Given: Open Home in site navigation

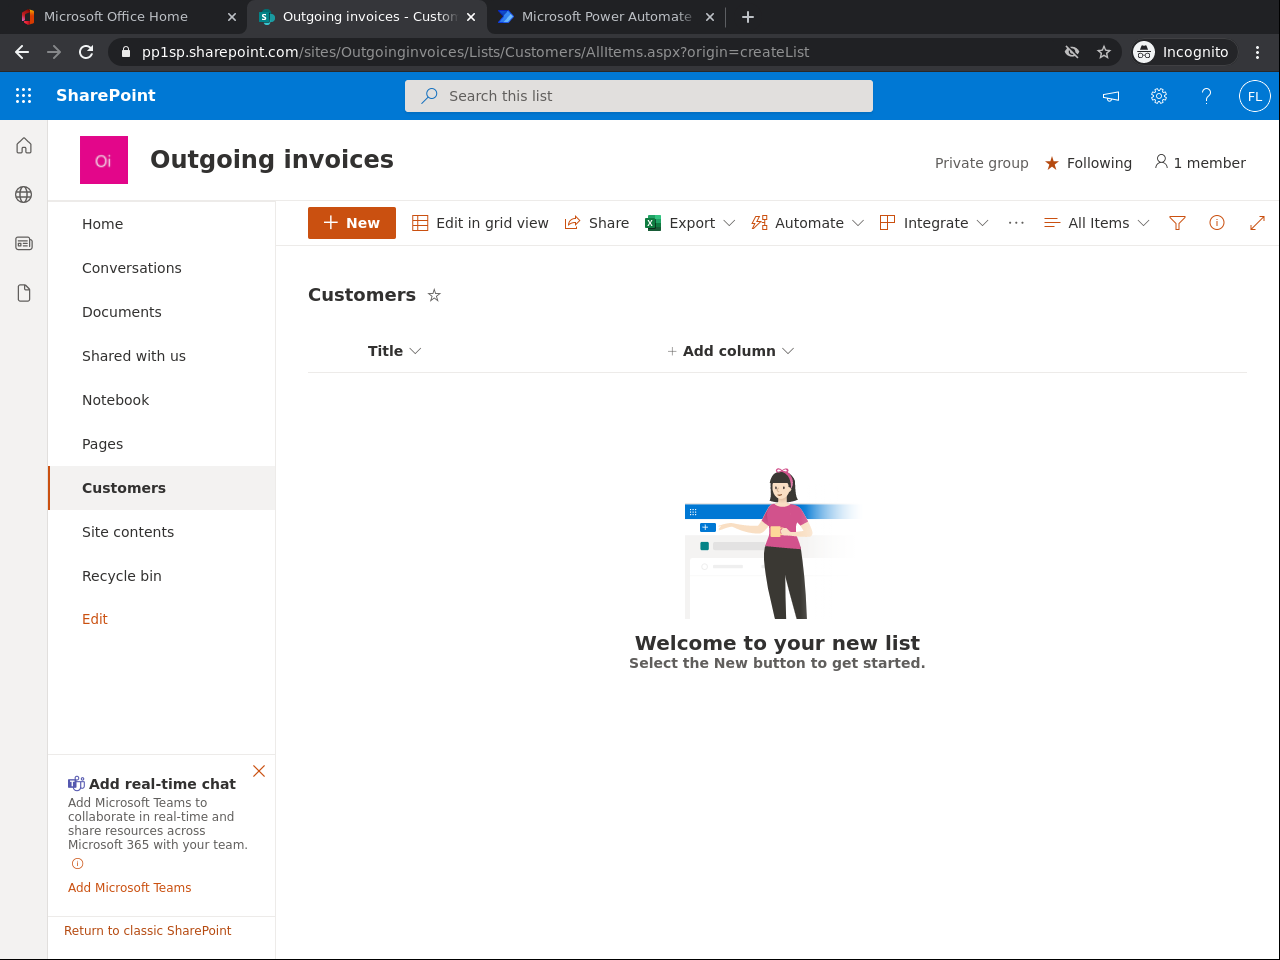Looking at the screenshot, I should (x=103, y=224).
